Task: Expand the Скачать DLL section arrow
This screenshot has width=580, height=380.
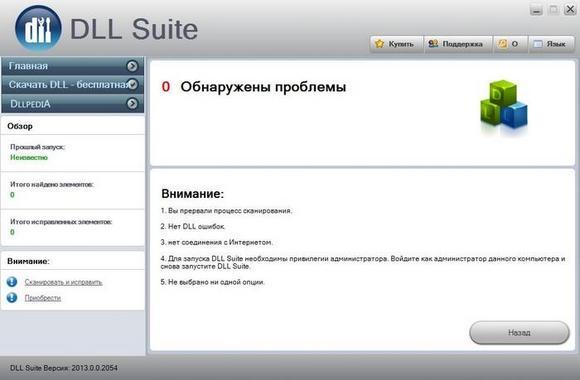Action: pos(133,84)
